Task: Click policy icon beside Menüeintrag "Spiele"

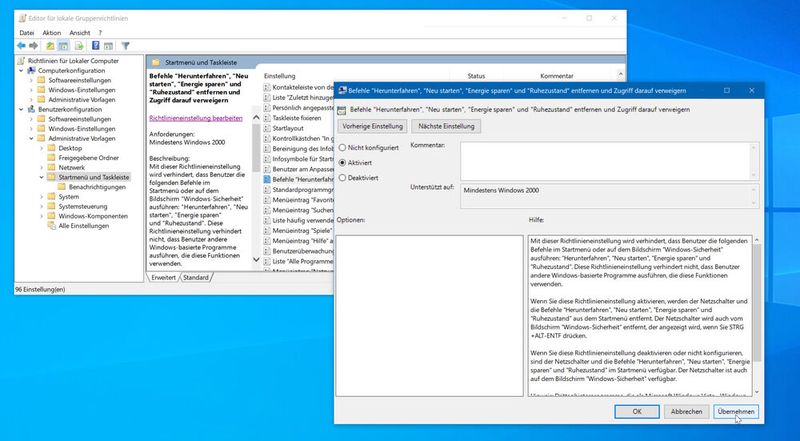Action: point(267,230)
